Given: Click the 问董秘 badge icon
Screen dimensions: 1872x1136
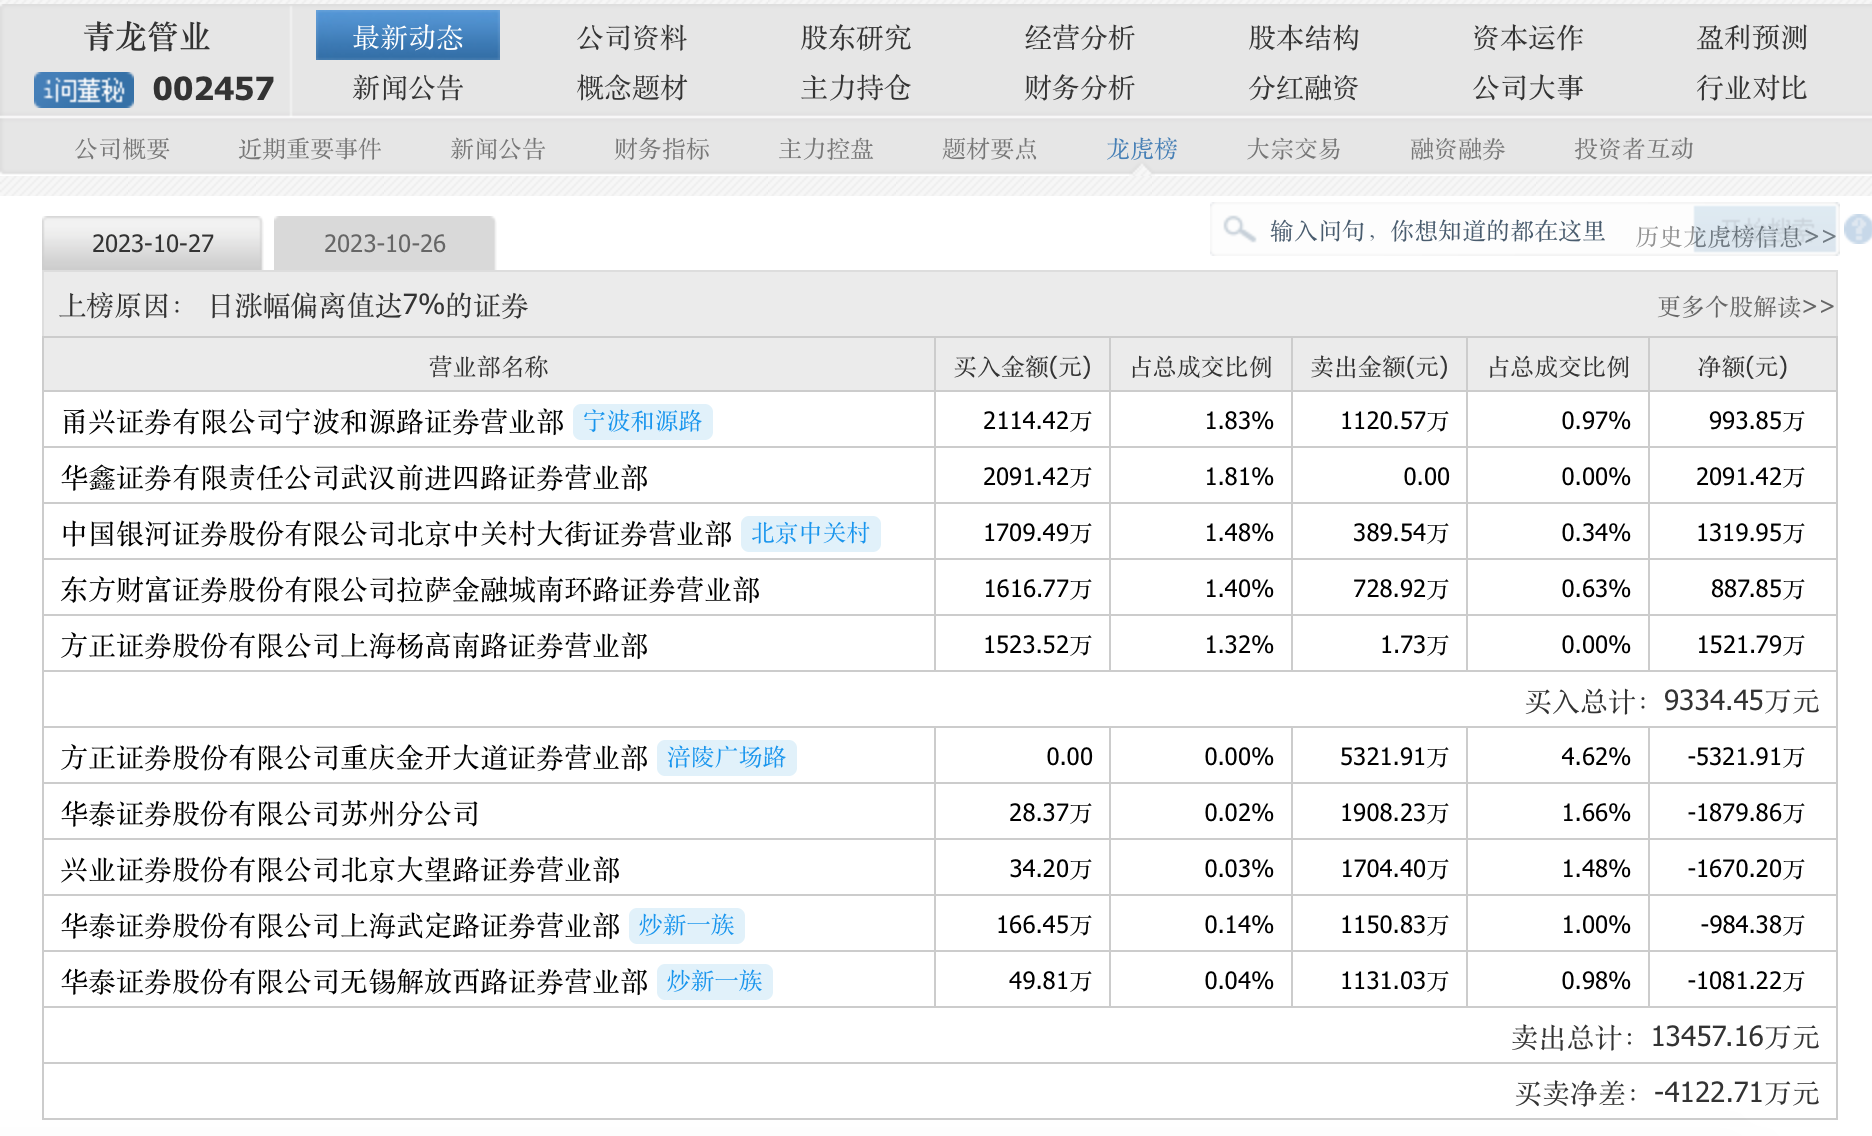Looking at the screenshot, I should (84, 90).
